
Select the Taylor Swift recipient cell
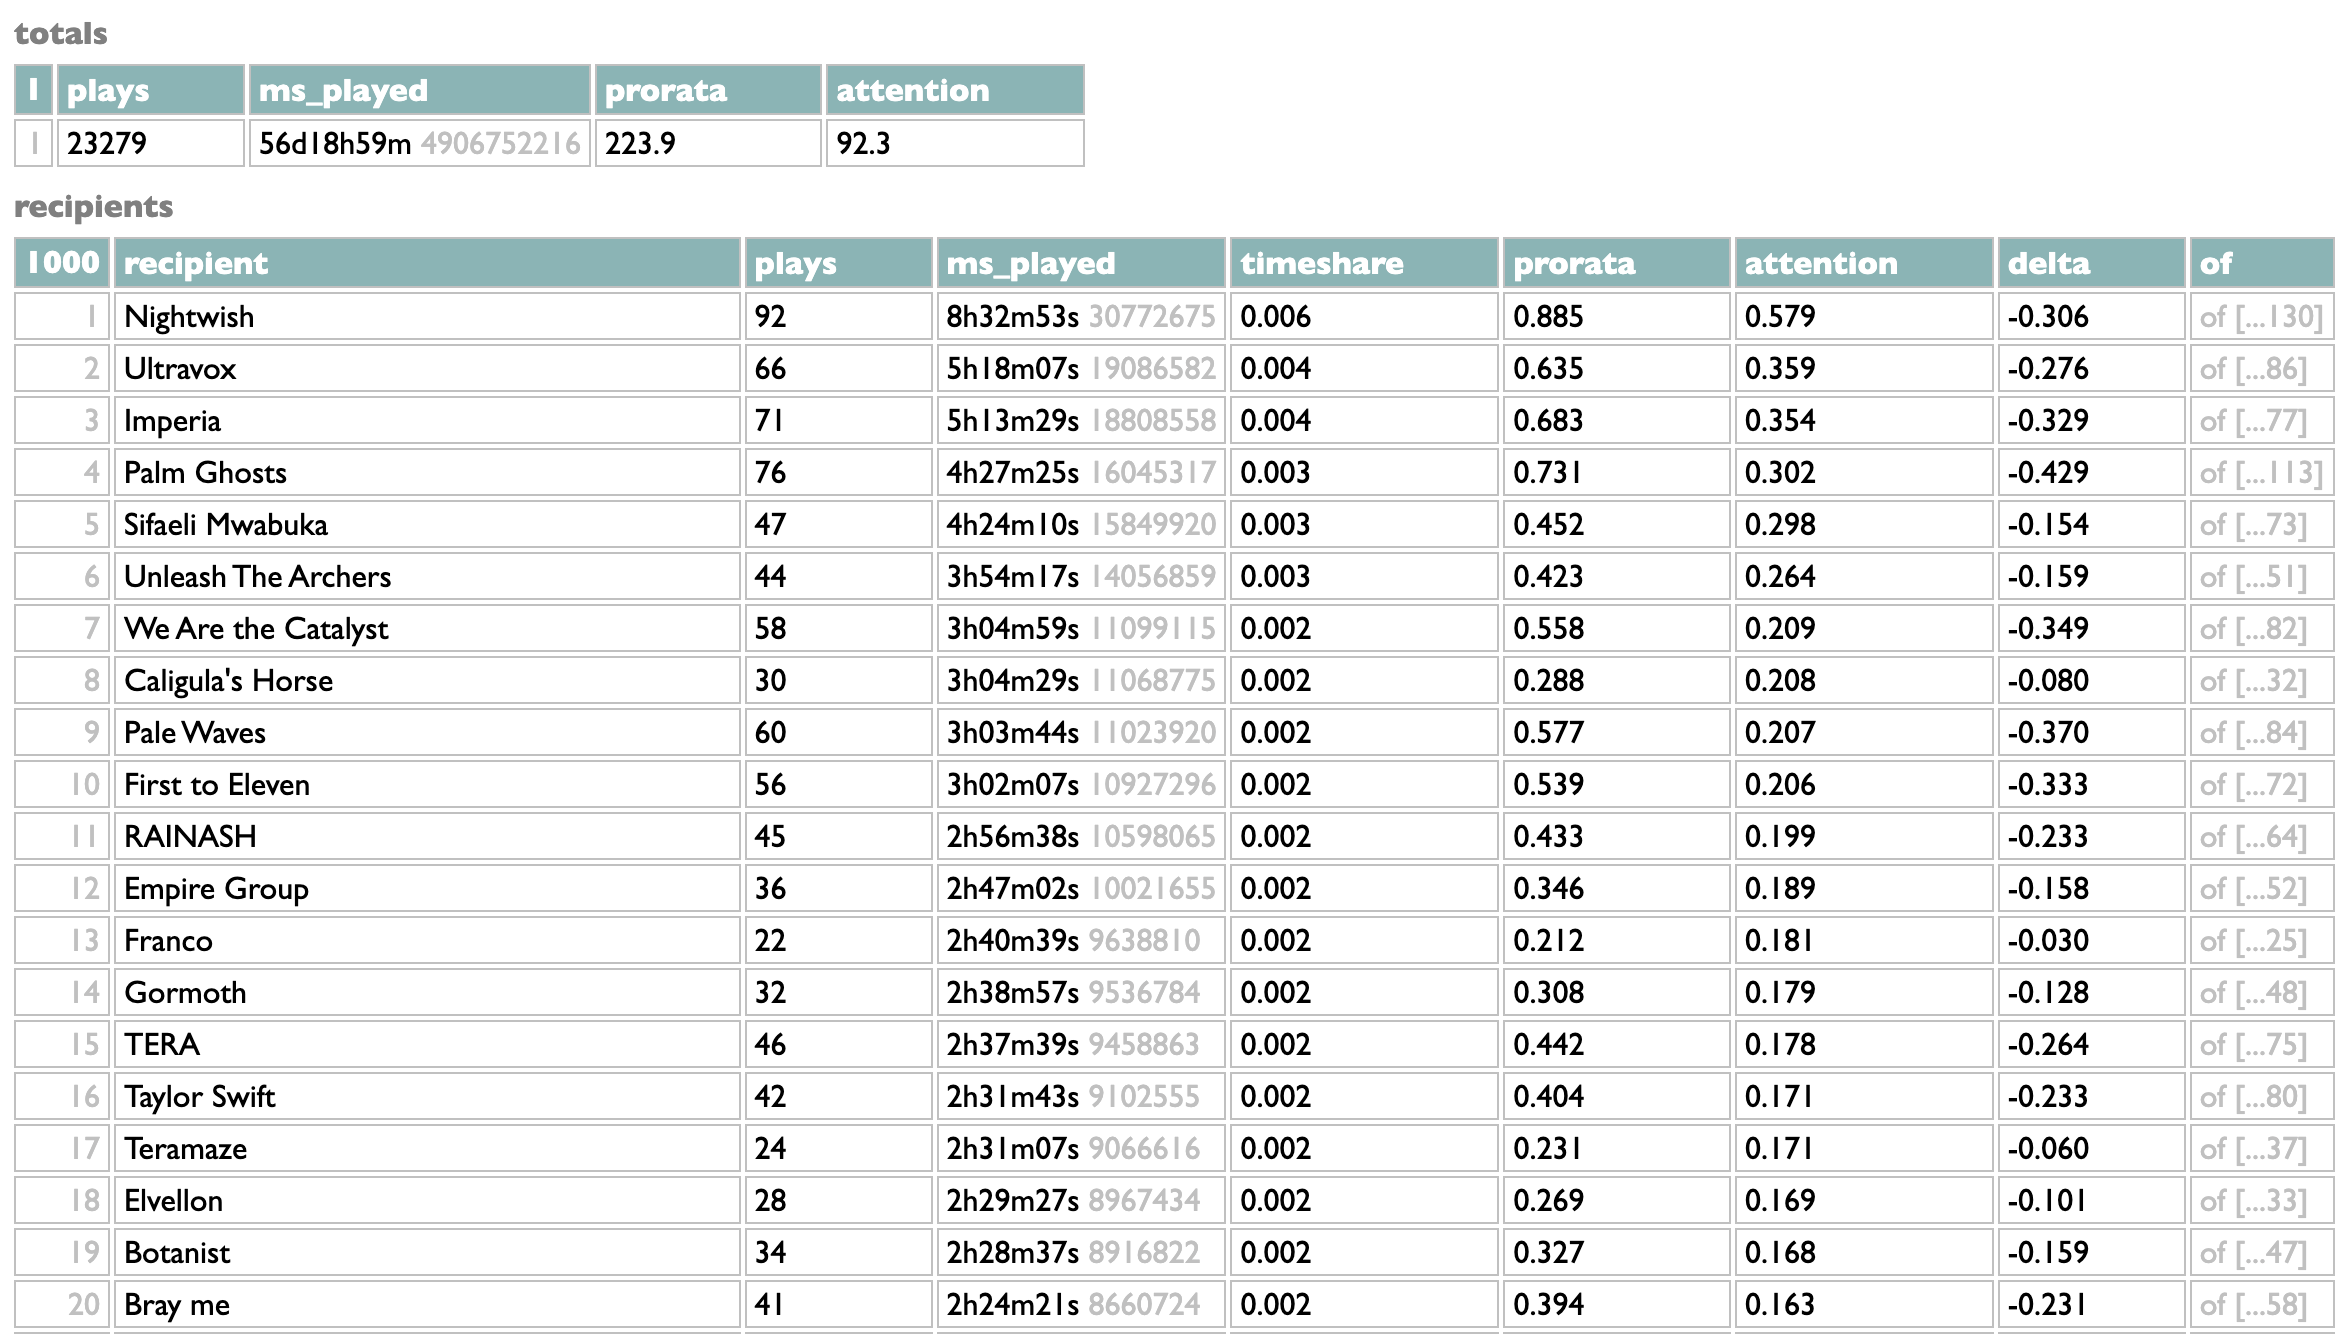(427, 1097)
